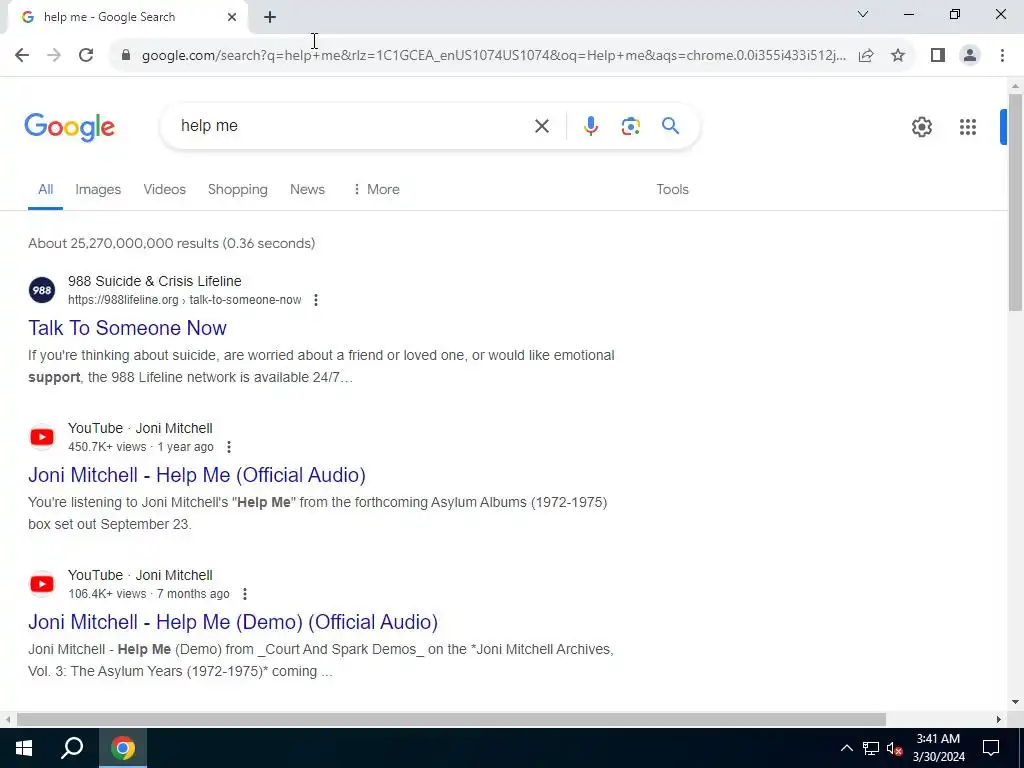Open the network status tray icon

tap(871, 748)
